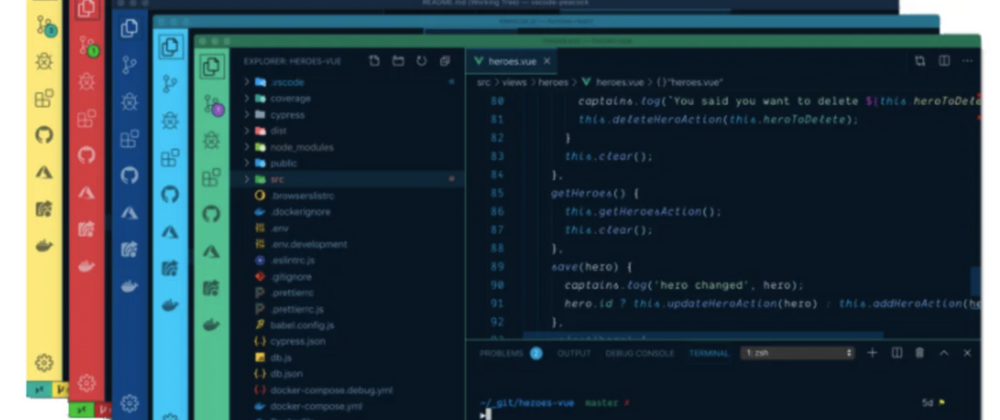
Task: Kill the terminal with trash icon
Action: [919, 353]
